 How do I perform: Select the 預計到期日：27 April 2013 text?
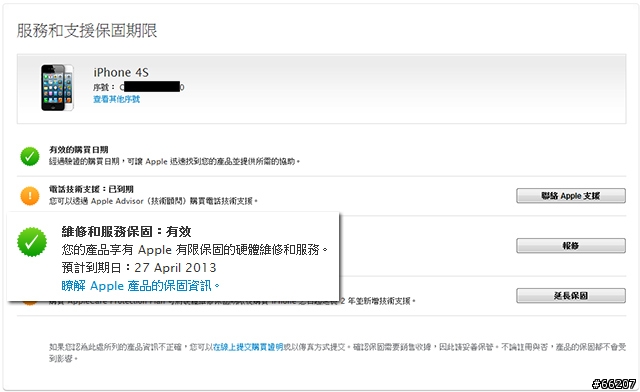point(139,267)
